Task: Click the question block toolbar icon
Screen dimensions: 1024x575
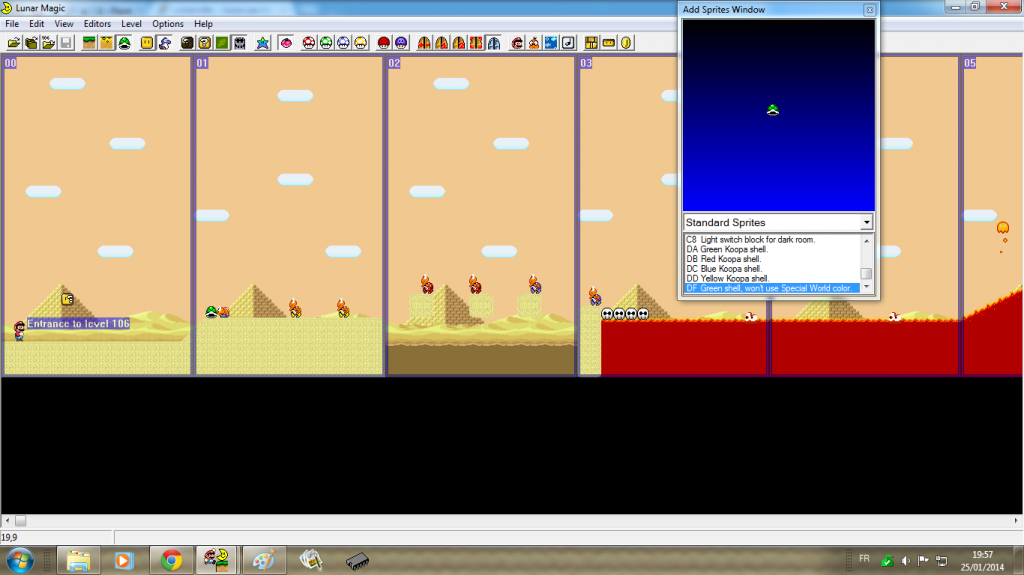Action: (204, 43)
